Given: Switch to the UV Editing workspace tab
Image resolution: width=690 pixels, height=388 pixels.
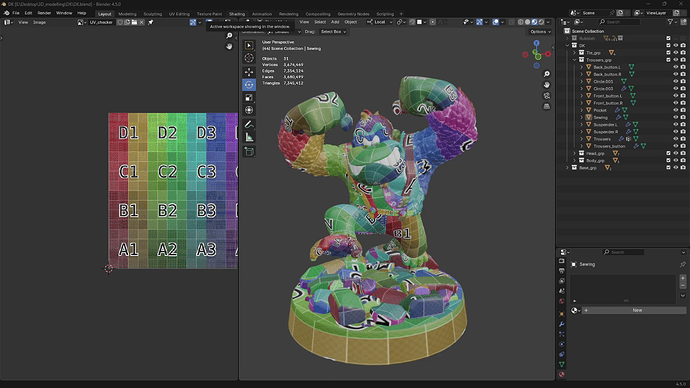Looking at the screenshot, I should [x=179, y=14].
